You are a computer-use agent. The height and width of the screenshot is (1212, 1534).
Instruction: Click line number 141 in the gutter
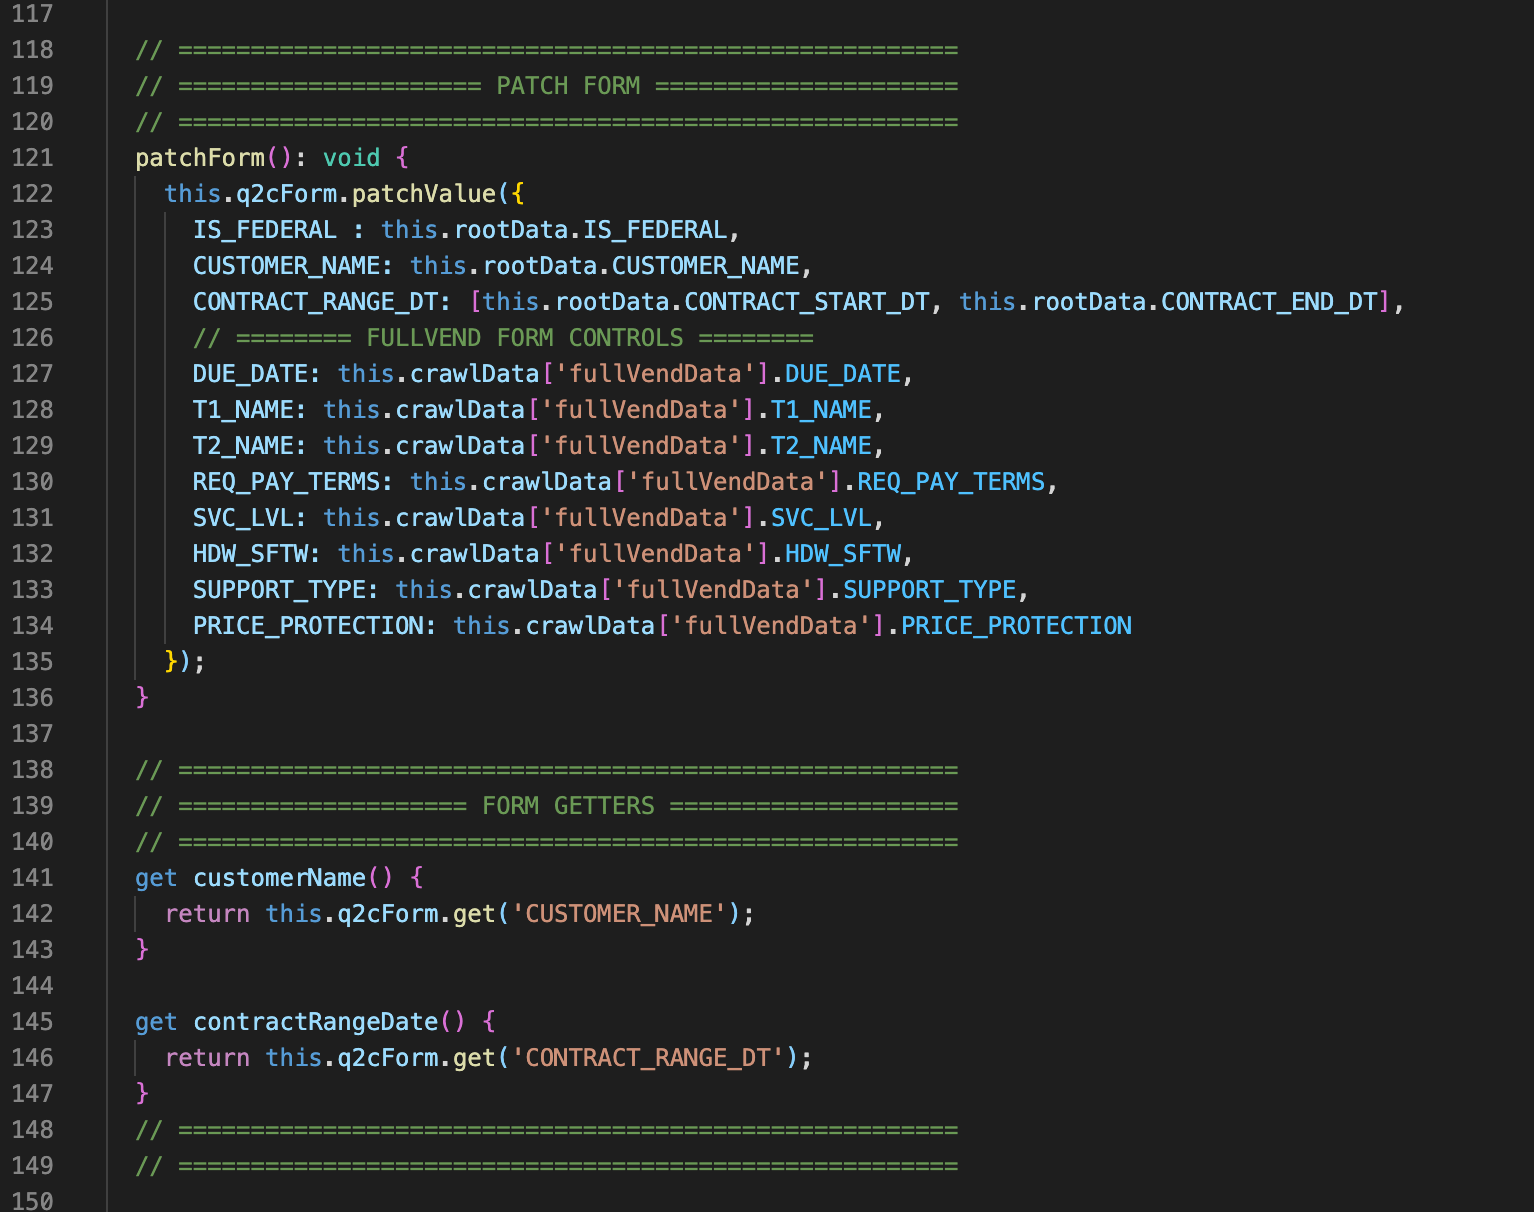tap(32, 878)
